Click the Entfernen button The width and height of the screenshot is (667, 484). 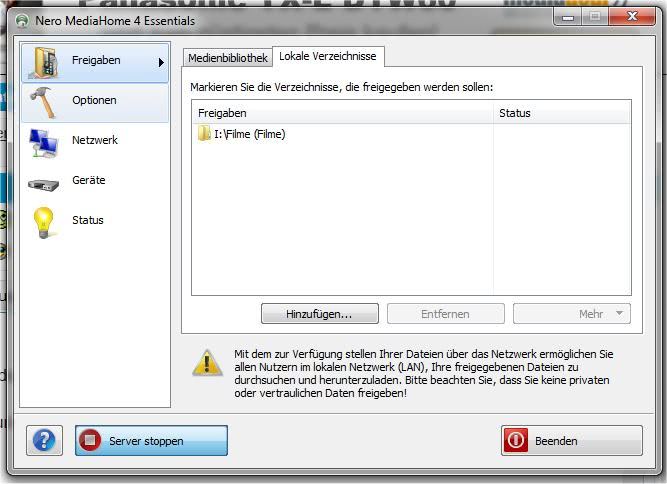(x=445, y=314)
